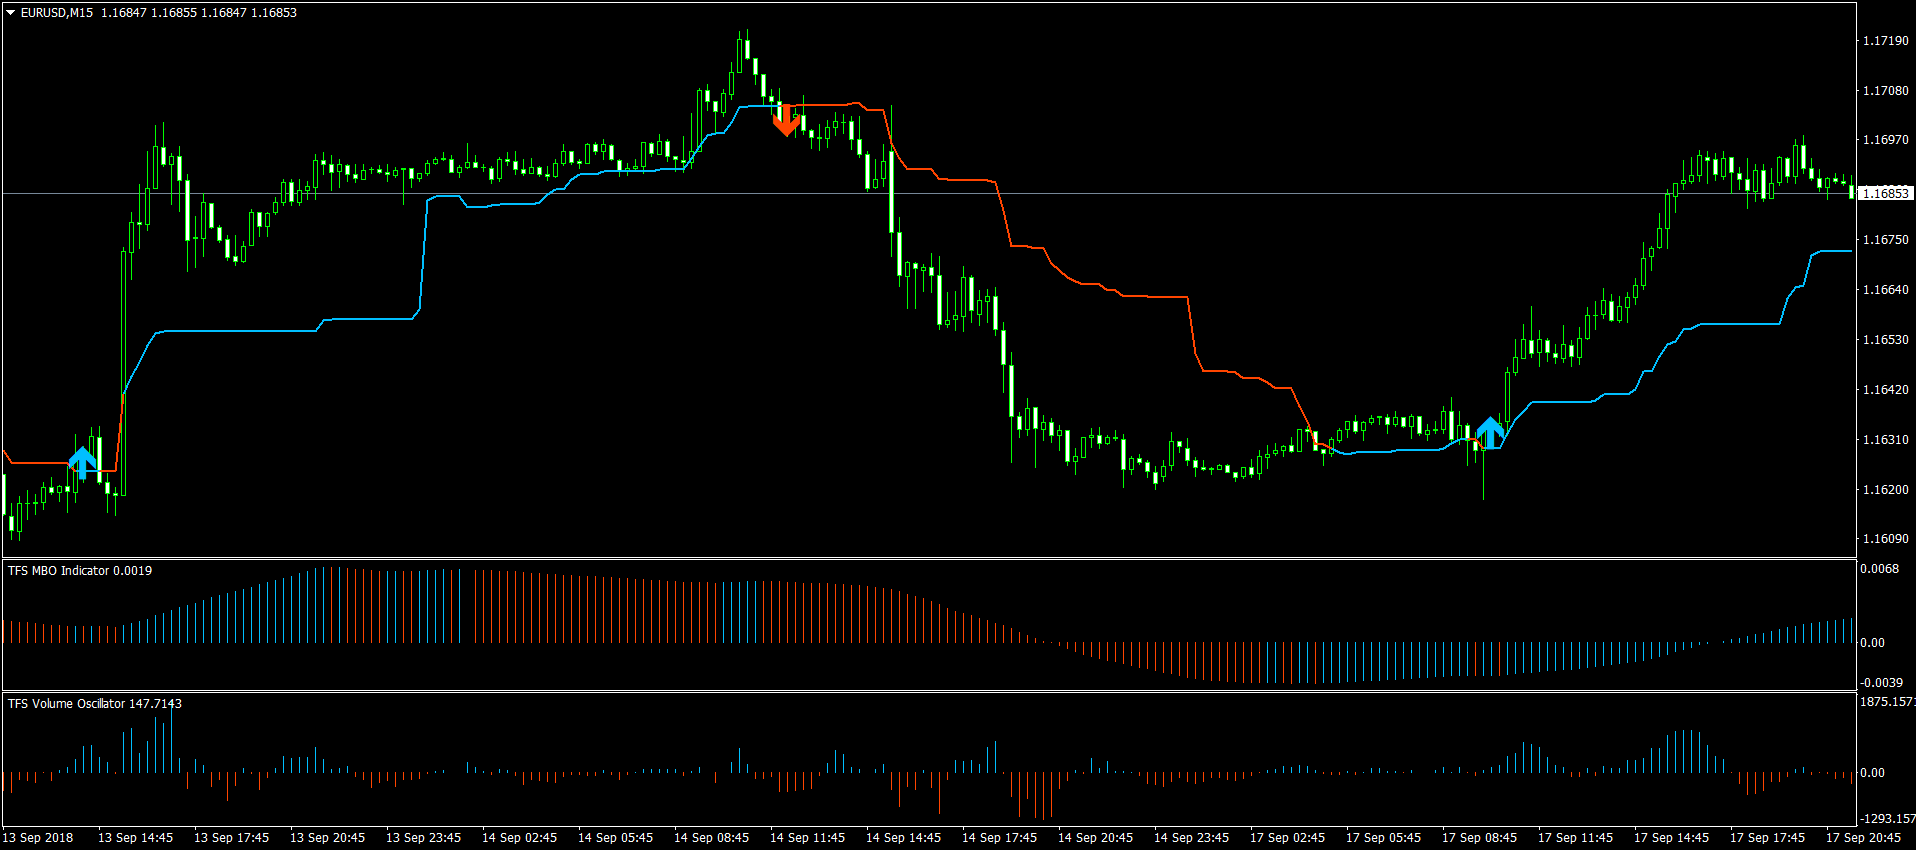Click the 0.0068 MBO scale value
The image size is (1916, 850).
click(x=1879, y=569)
